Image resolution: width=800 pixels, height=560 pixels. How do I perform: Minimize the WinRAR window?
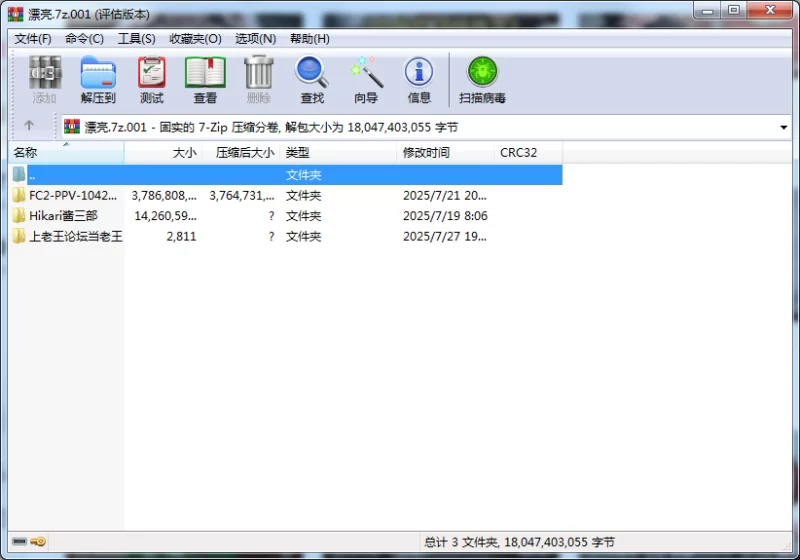(x=707, y=10)
